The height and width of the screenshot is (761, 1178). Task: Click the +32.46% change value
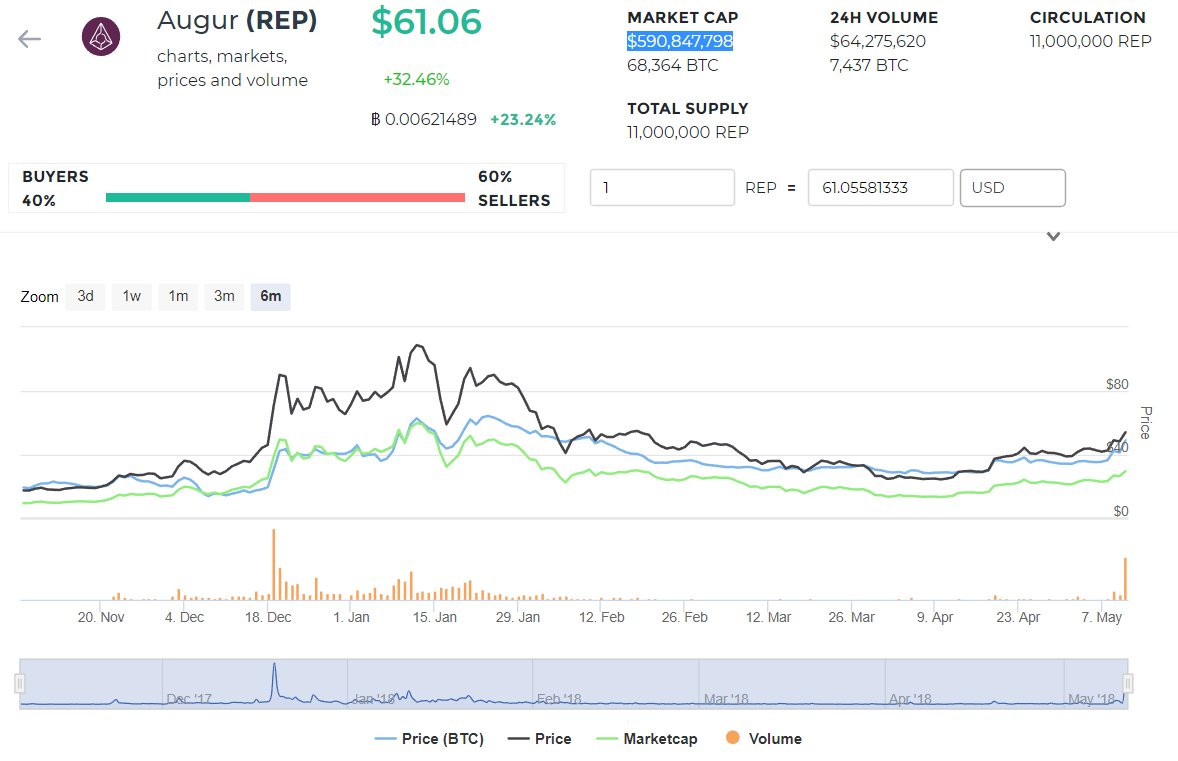tap(416, 80)
